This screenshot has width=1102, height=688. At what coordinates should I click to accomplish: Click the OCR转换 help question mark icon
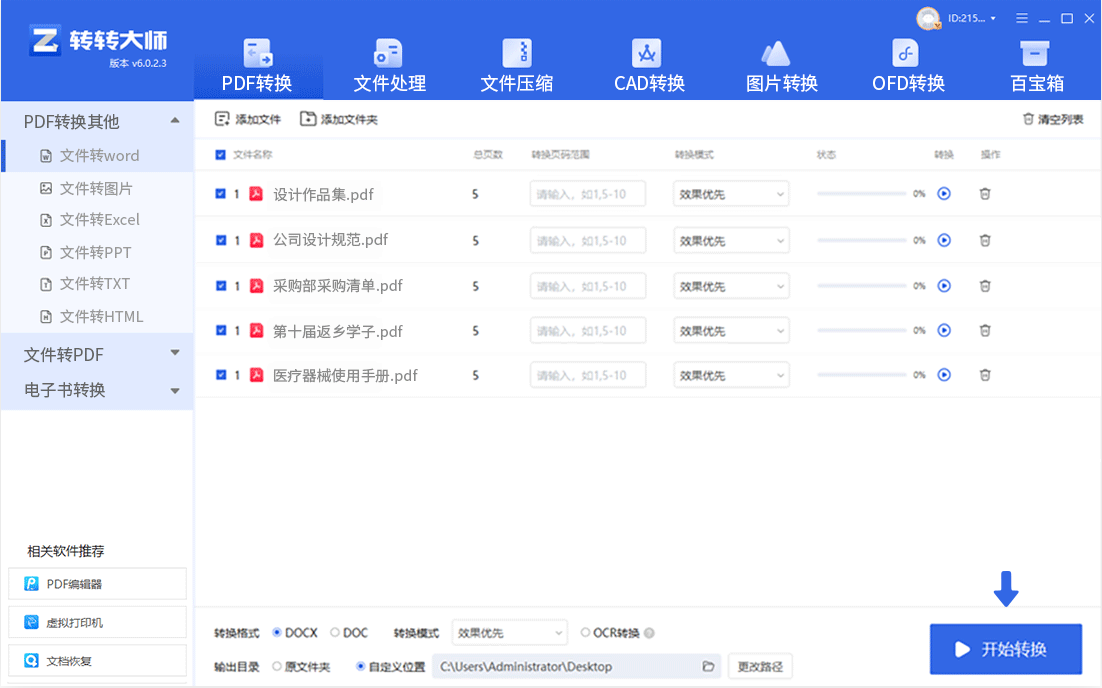649,633
